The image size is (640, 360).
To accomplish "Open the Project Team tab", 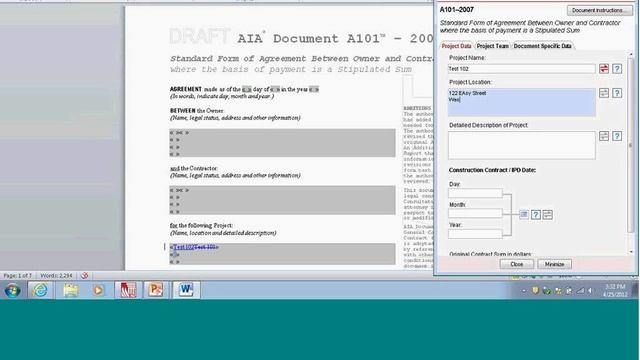I will click(492, 46).
